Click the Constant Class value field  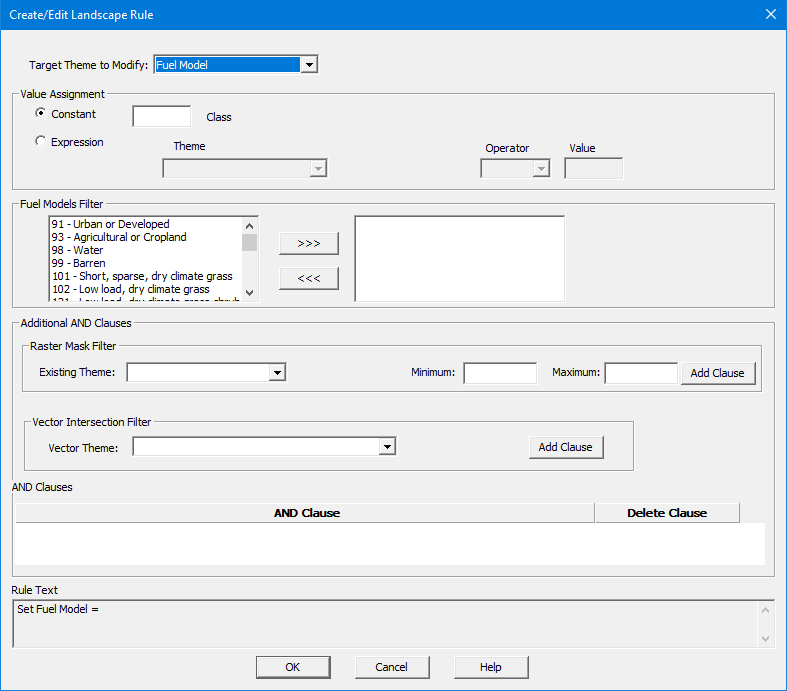[162, 116]
